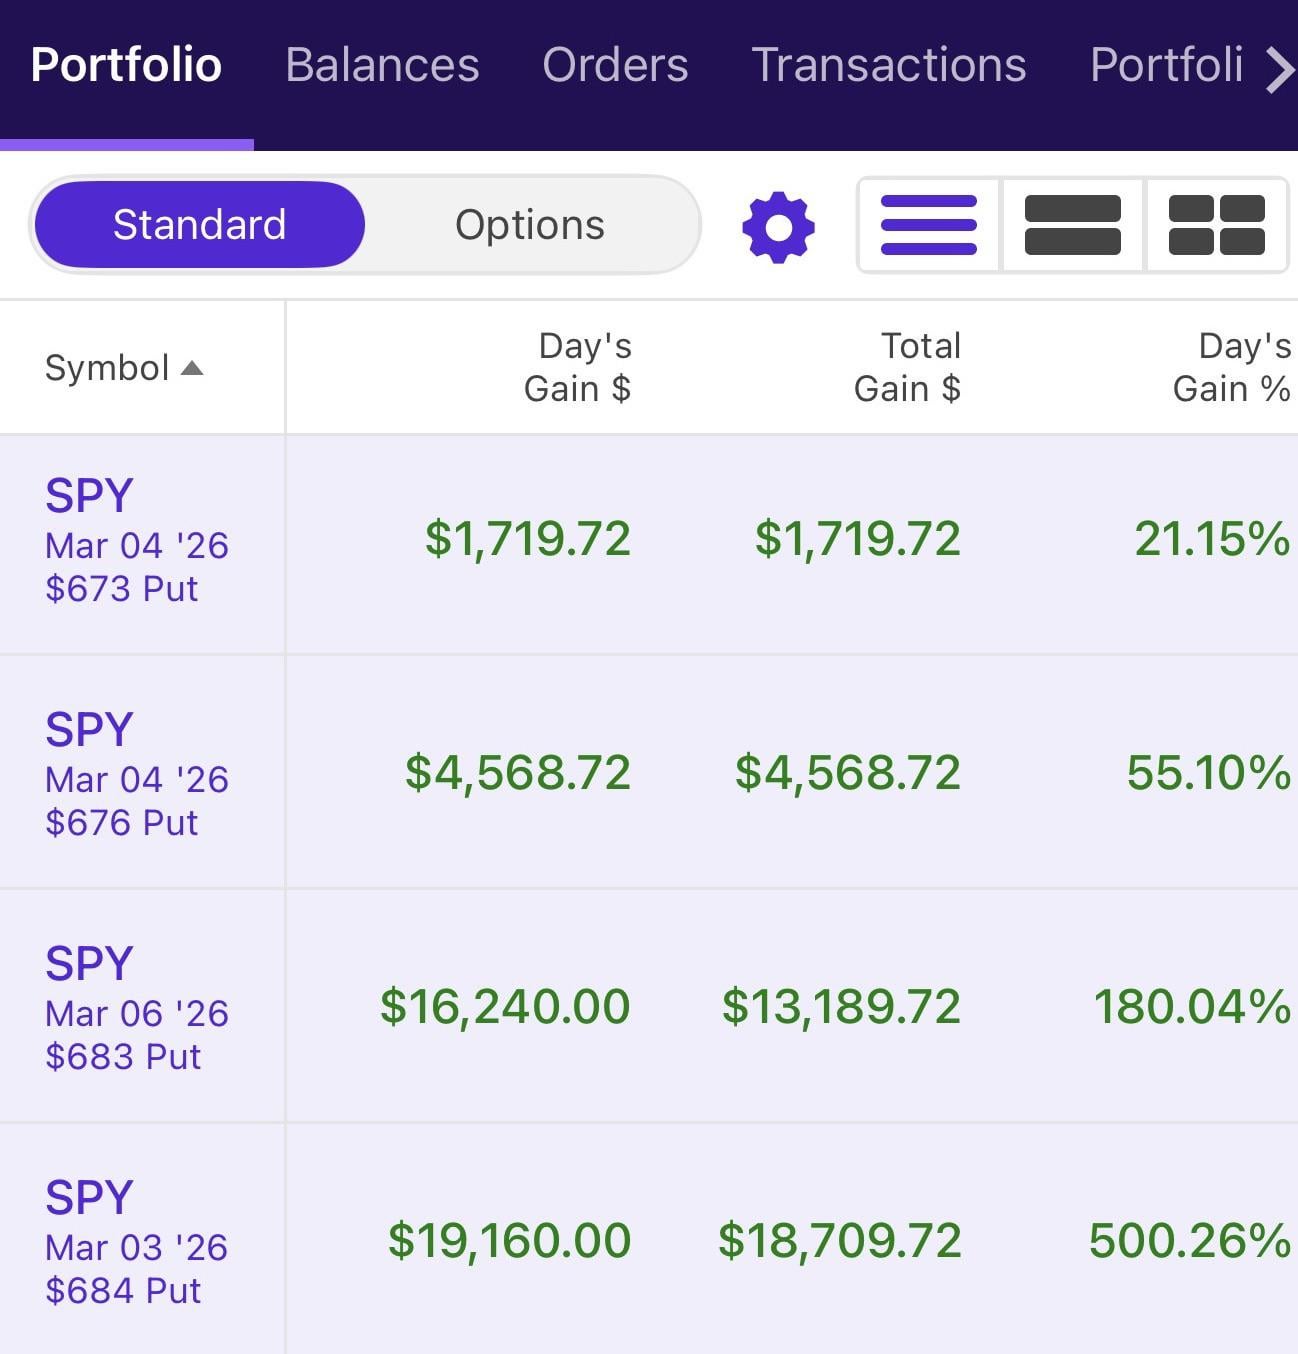Select the Standard view toggle
The image size is (1298, 1354).
[x=199, y=225]
